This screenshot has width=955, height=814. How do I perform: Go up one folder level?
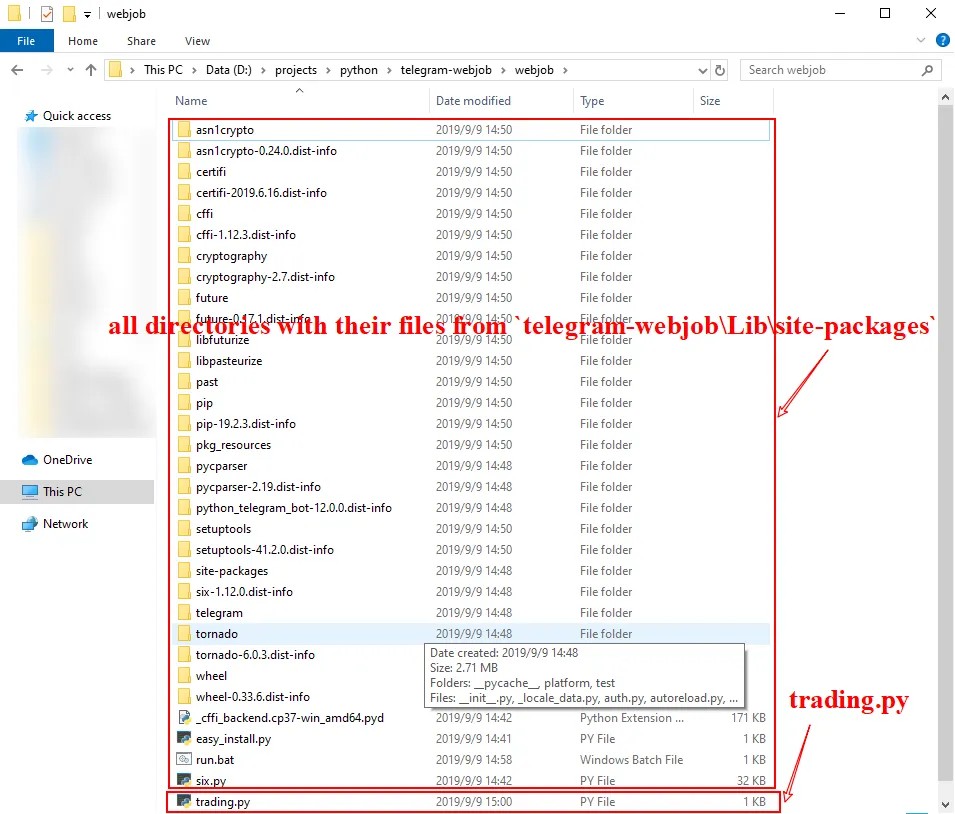click(91, 70)
